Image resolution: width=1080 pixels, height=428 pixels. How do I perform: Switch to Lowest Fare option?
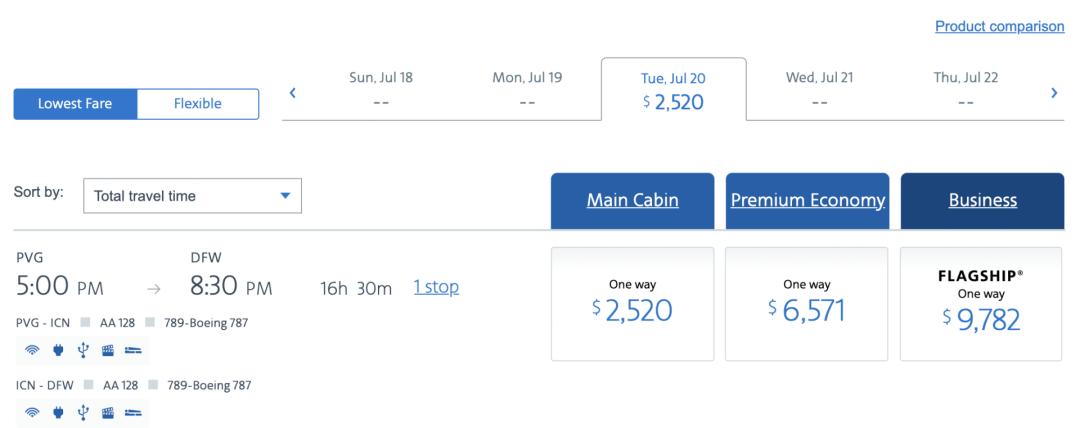[75, 104]
